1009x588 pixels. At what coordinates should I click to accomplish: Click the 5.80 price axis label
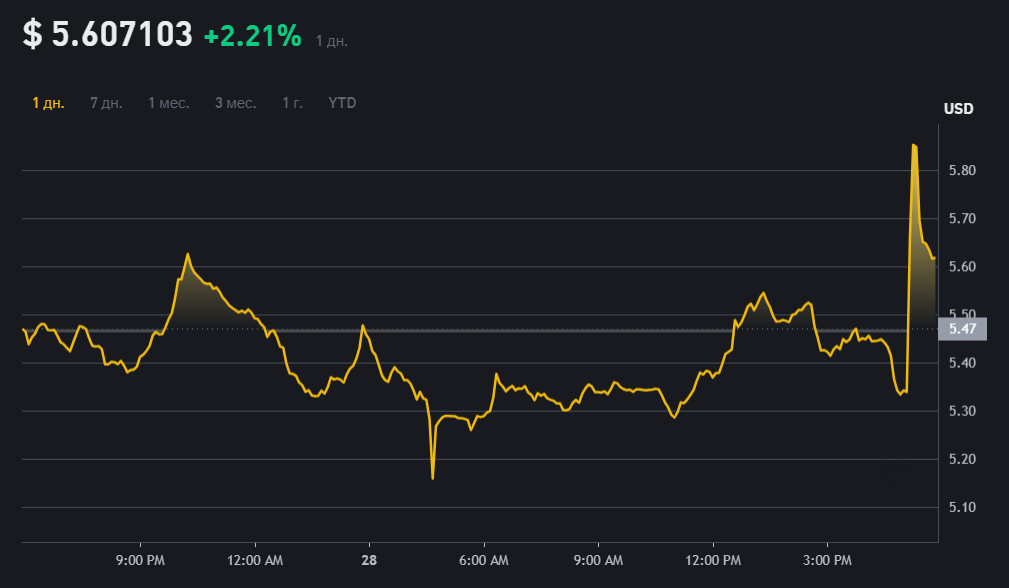click(962, 171)
